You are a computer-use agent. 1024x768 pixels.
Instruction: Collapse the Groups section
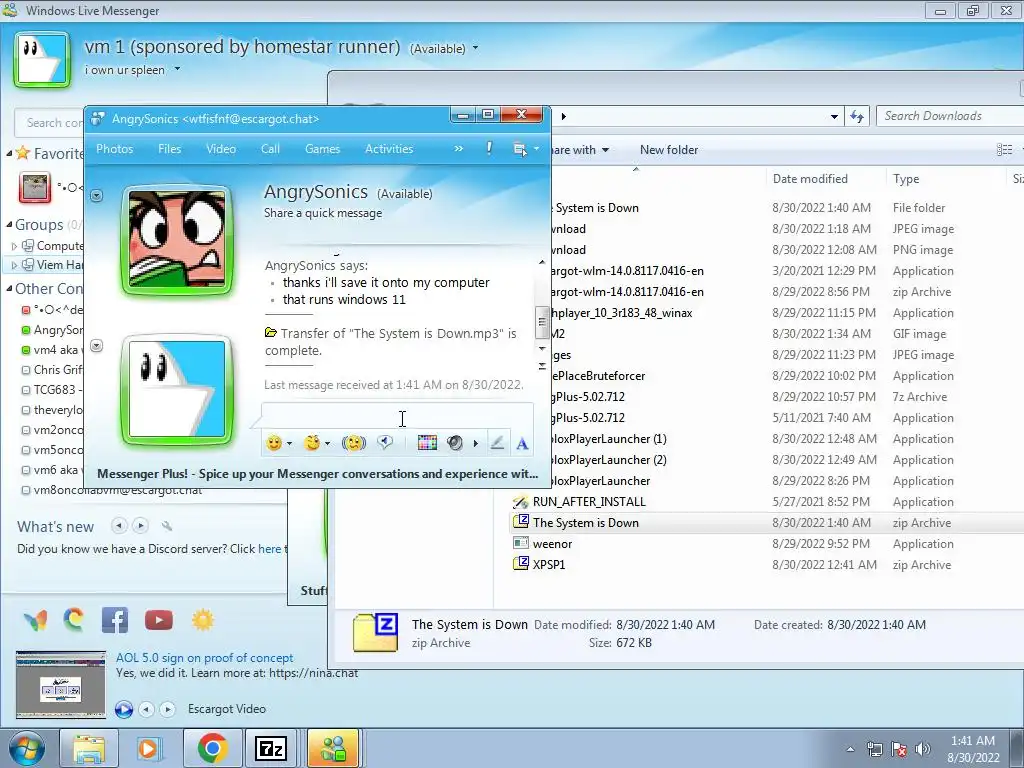(9, 225)
